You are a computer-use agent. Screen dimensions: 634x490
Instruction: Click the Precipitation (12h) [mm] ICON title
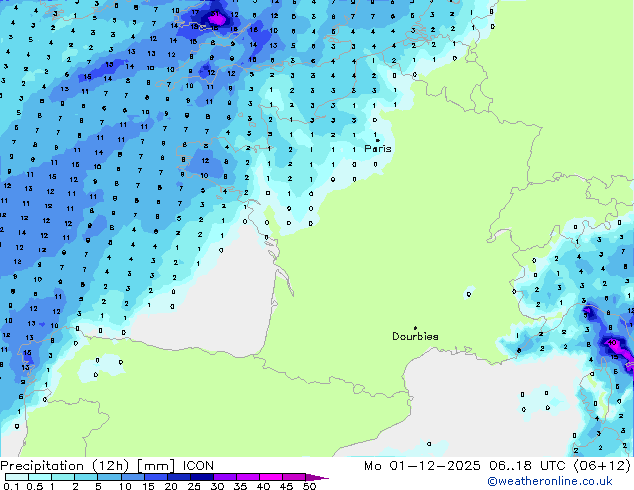coord(107,466)
